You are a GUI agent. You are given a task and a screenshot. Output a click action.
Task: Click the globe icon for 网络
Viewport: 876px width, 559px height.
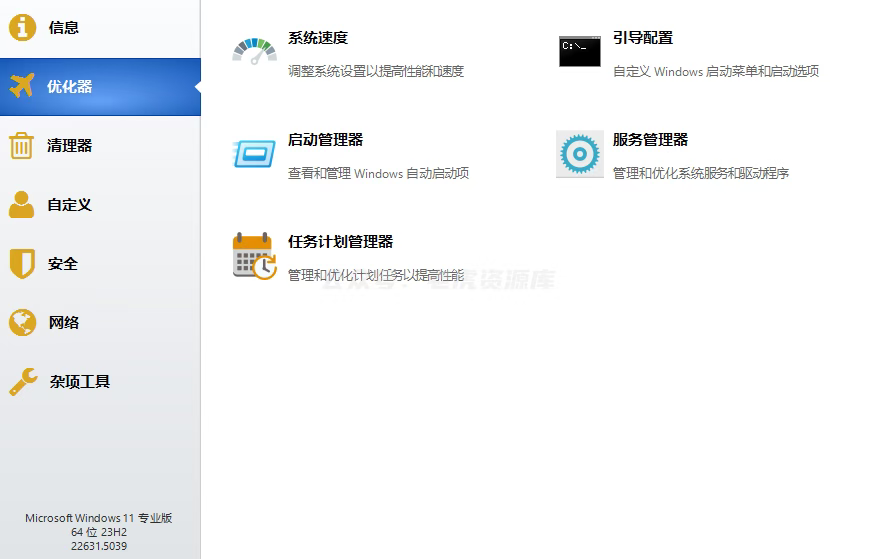(22, 323)
